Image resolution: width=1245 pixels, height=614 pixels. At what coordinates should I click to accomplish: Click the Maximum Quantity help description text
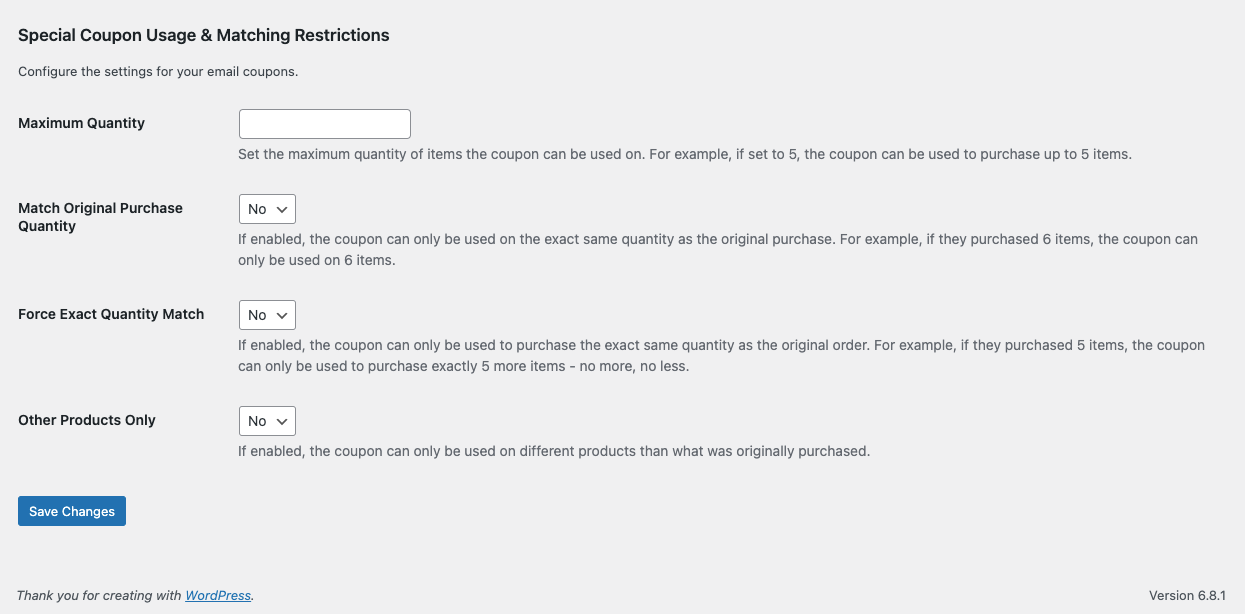tap(684, 155)
